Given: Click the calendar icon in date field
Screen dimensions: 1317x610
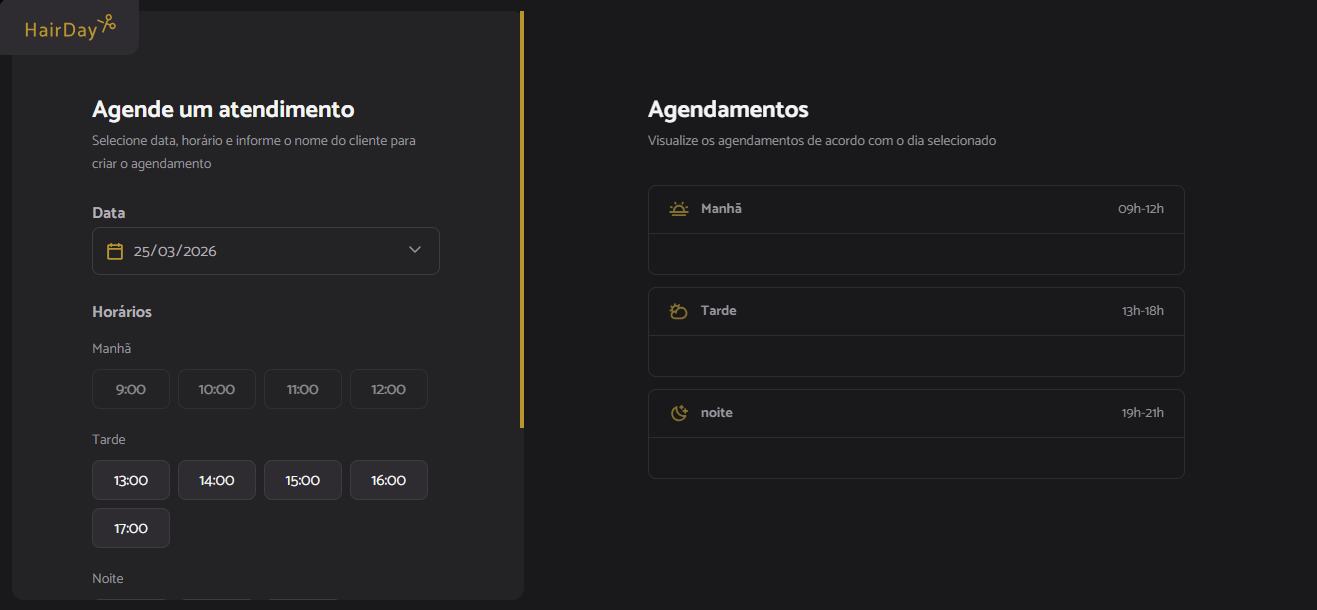Looking at the screenshot, I should (115, 251).
